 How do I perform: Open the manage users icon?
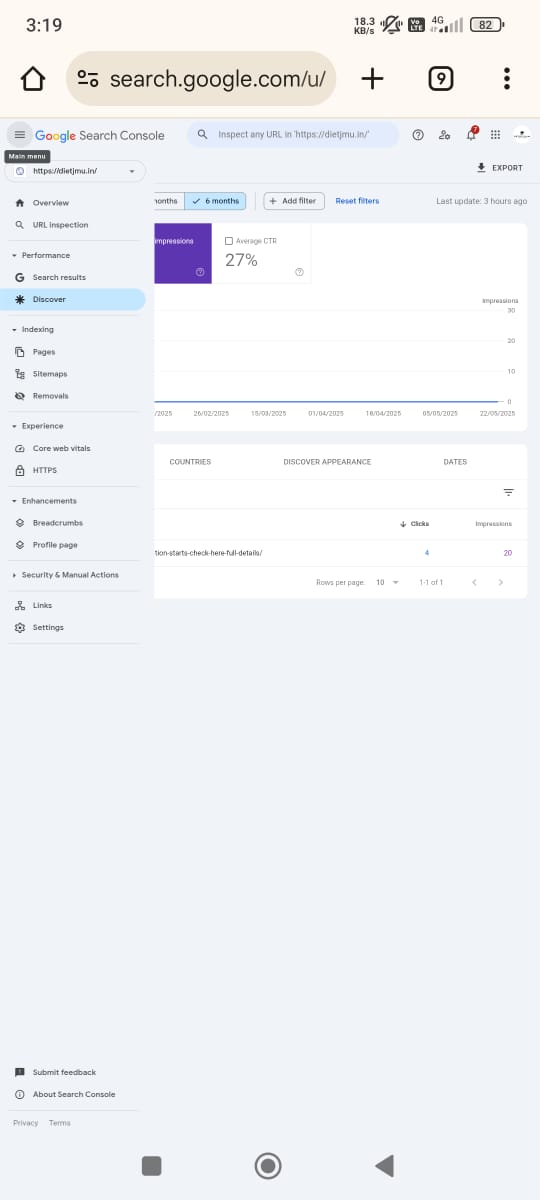[x=444, y=135]
